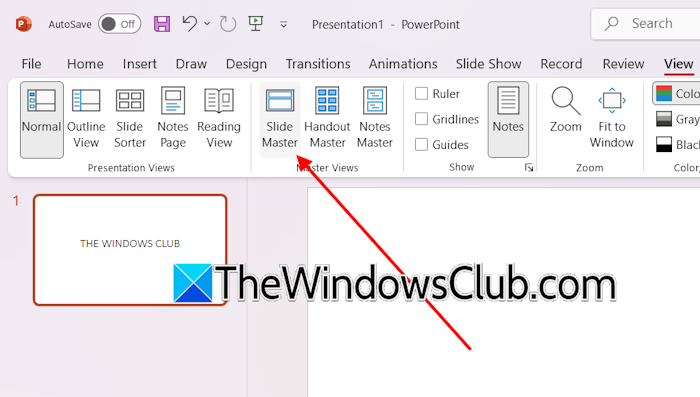Open Slide Master view
The width and height of the screenshot is (700, 397).
280,119
